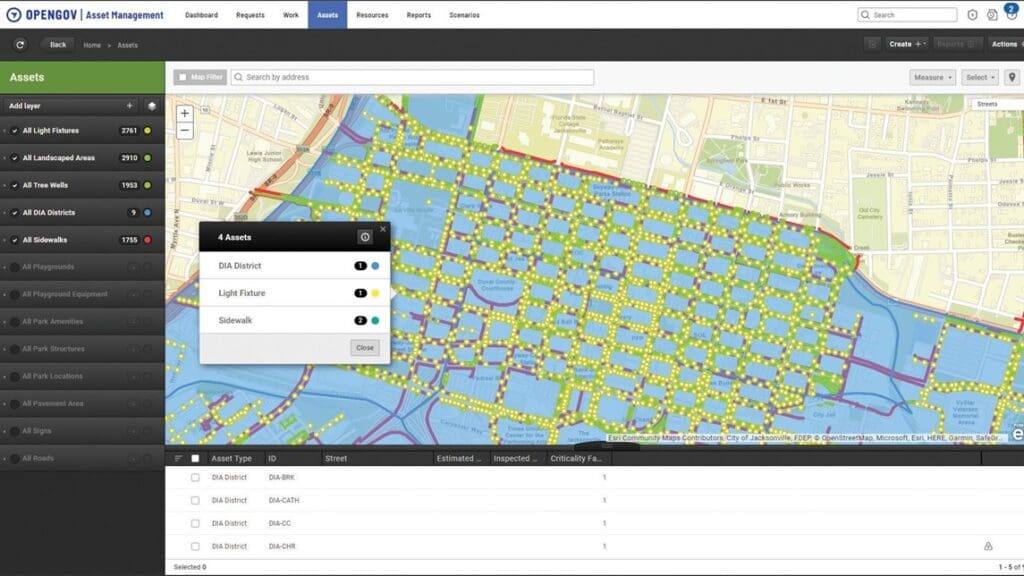Click the top Search input field
This screenshot has width=1024, height=576.
point(907,14)
